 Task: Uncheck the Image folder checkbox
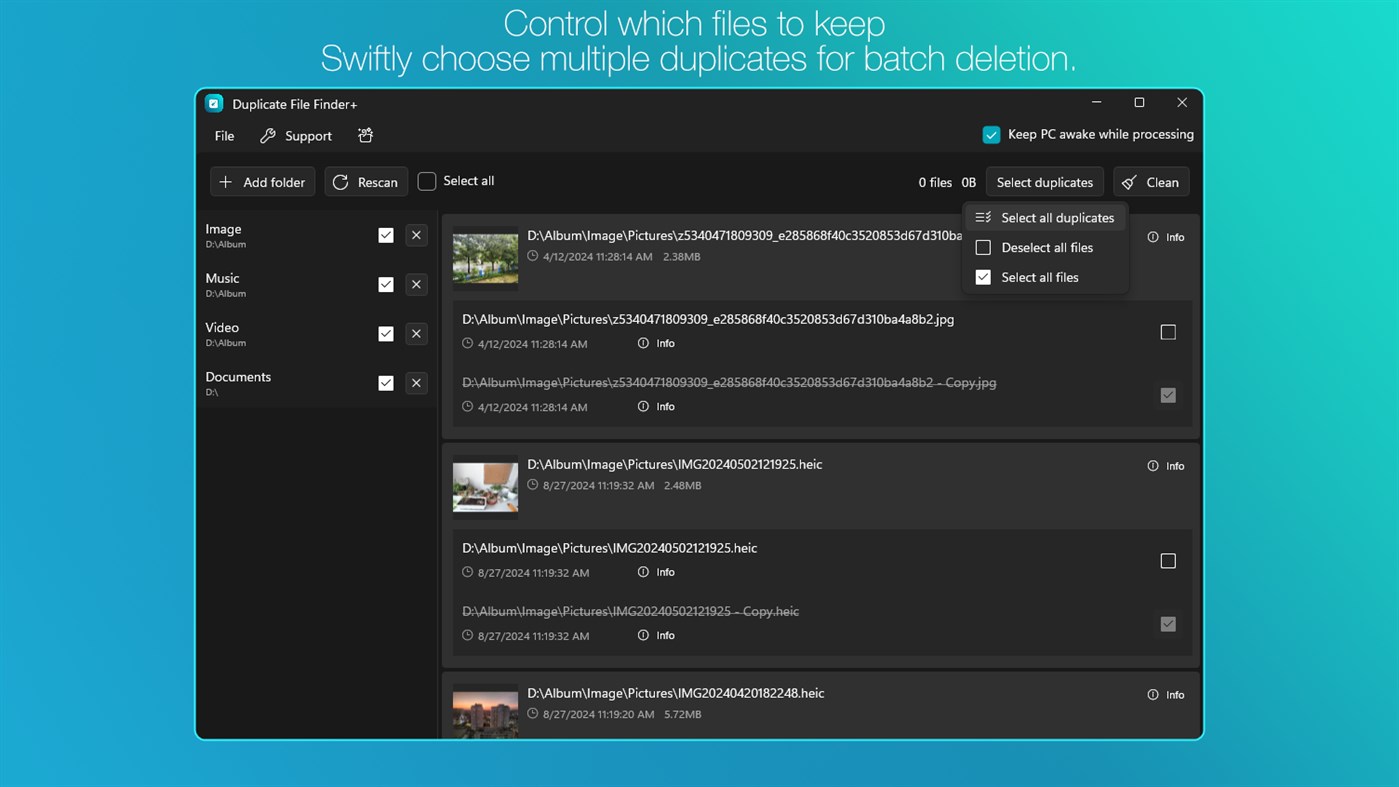[386, 235]
